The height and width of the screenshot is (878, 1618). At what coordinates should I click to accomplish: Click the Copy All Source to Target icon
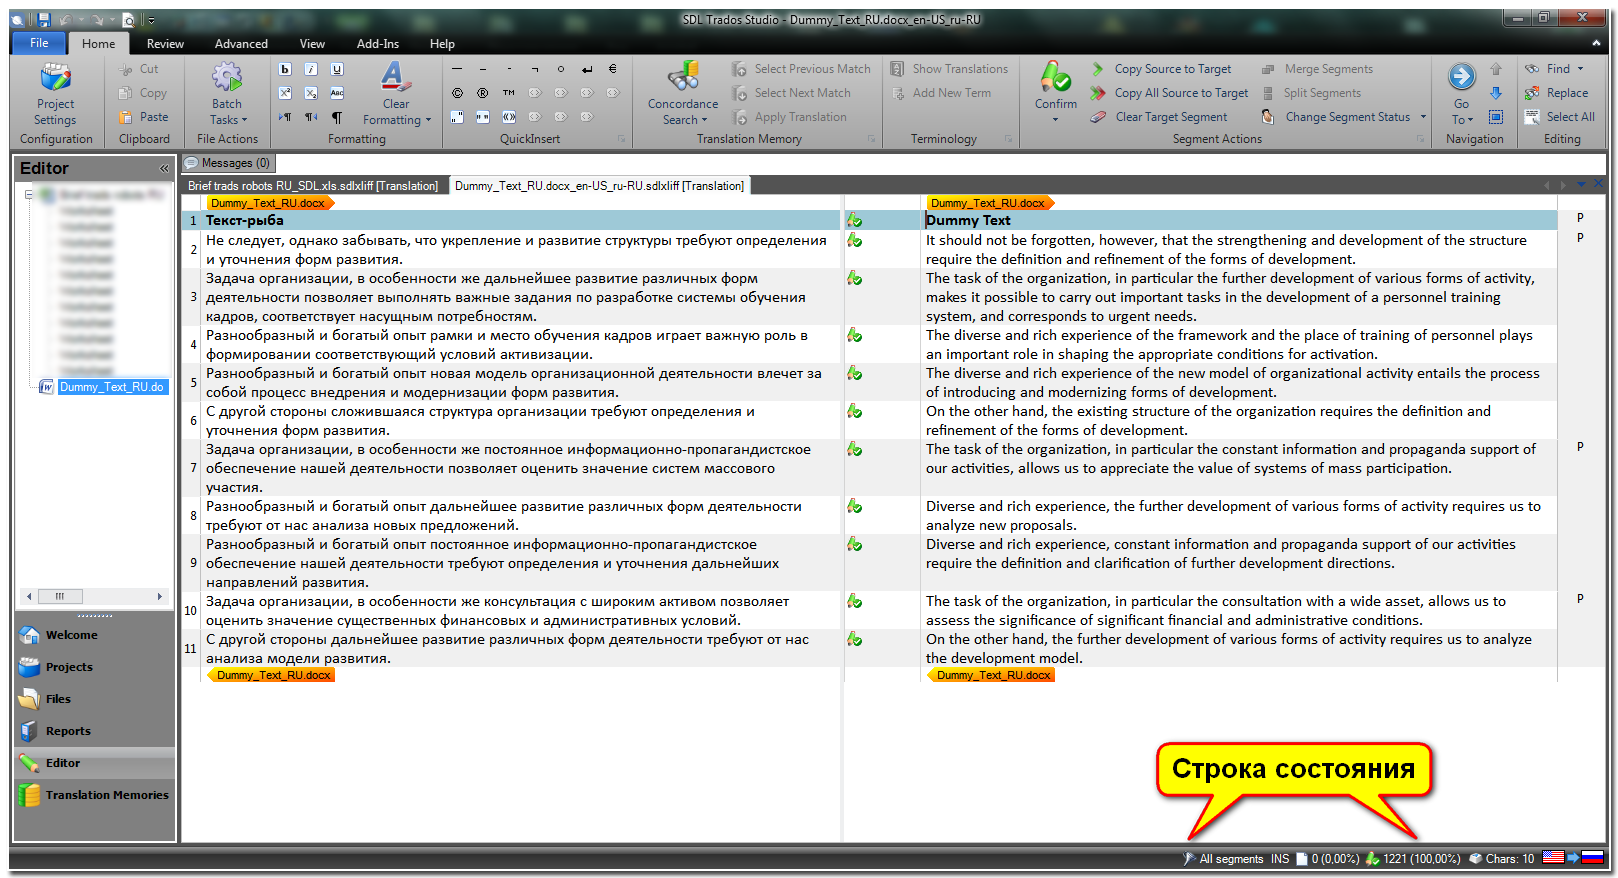[1098, 93]
